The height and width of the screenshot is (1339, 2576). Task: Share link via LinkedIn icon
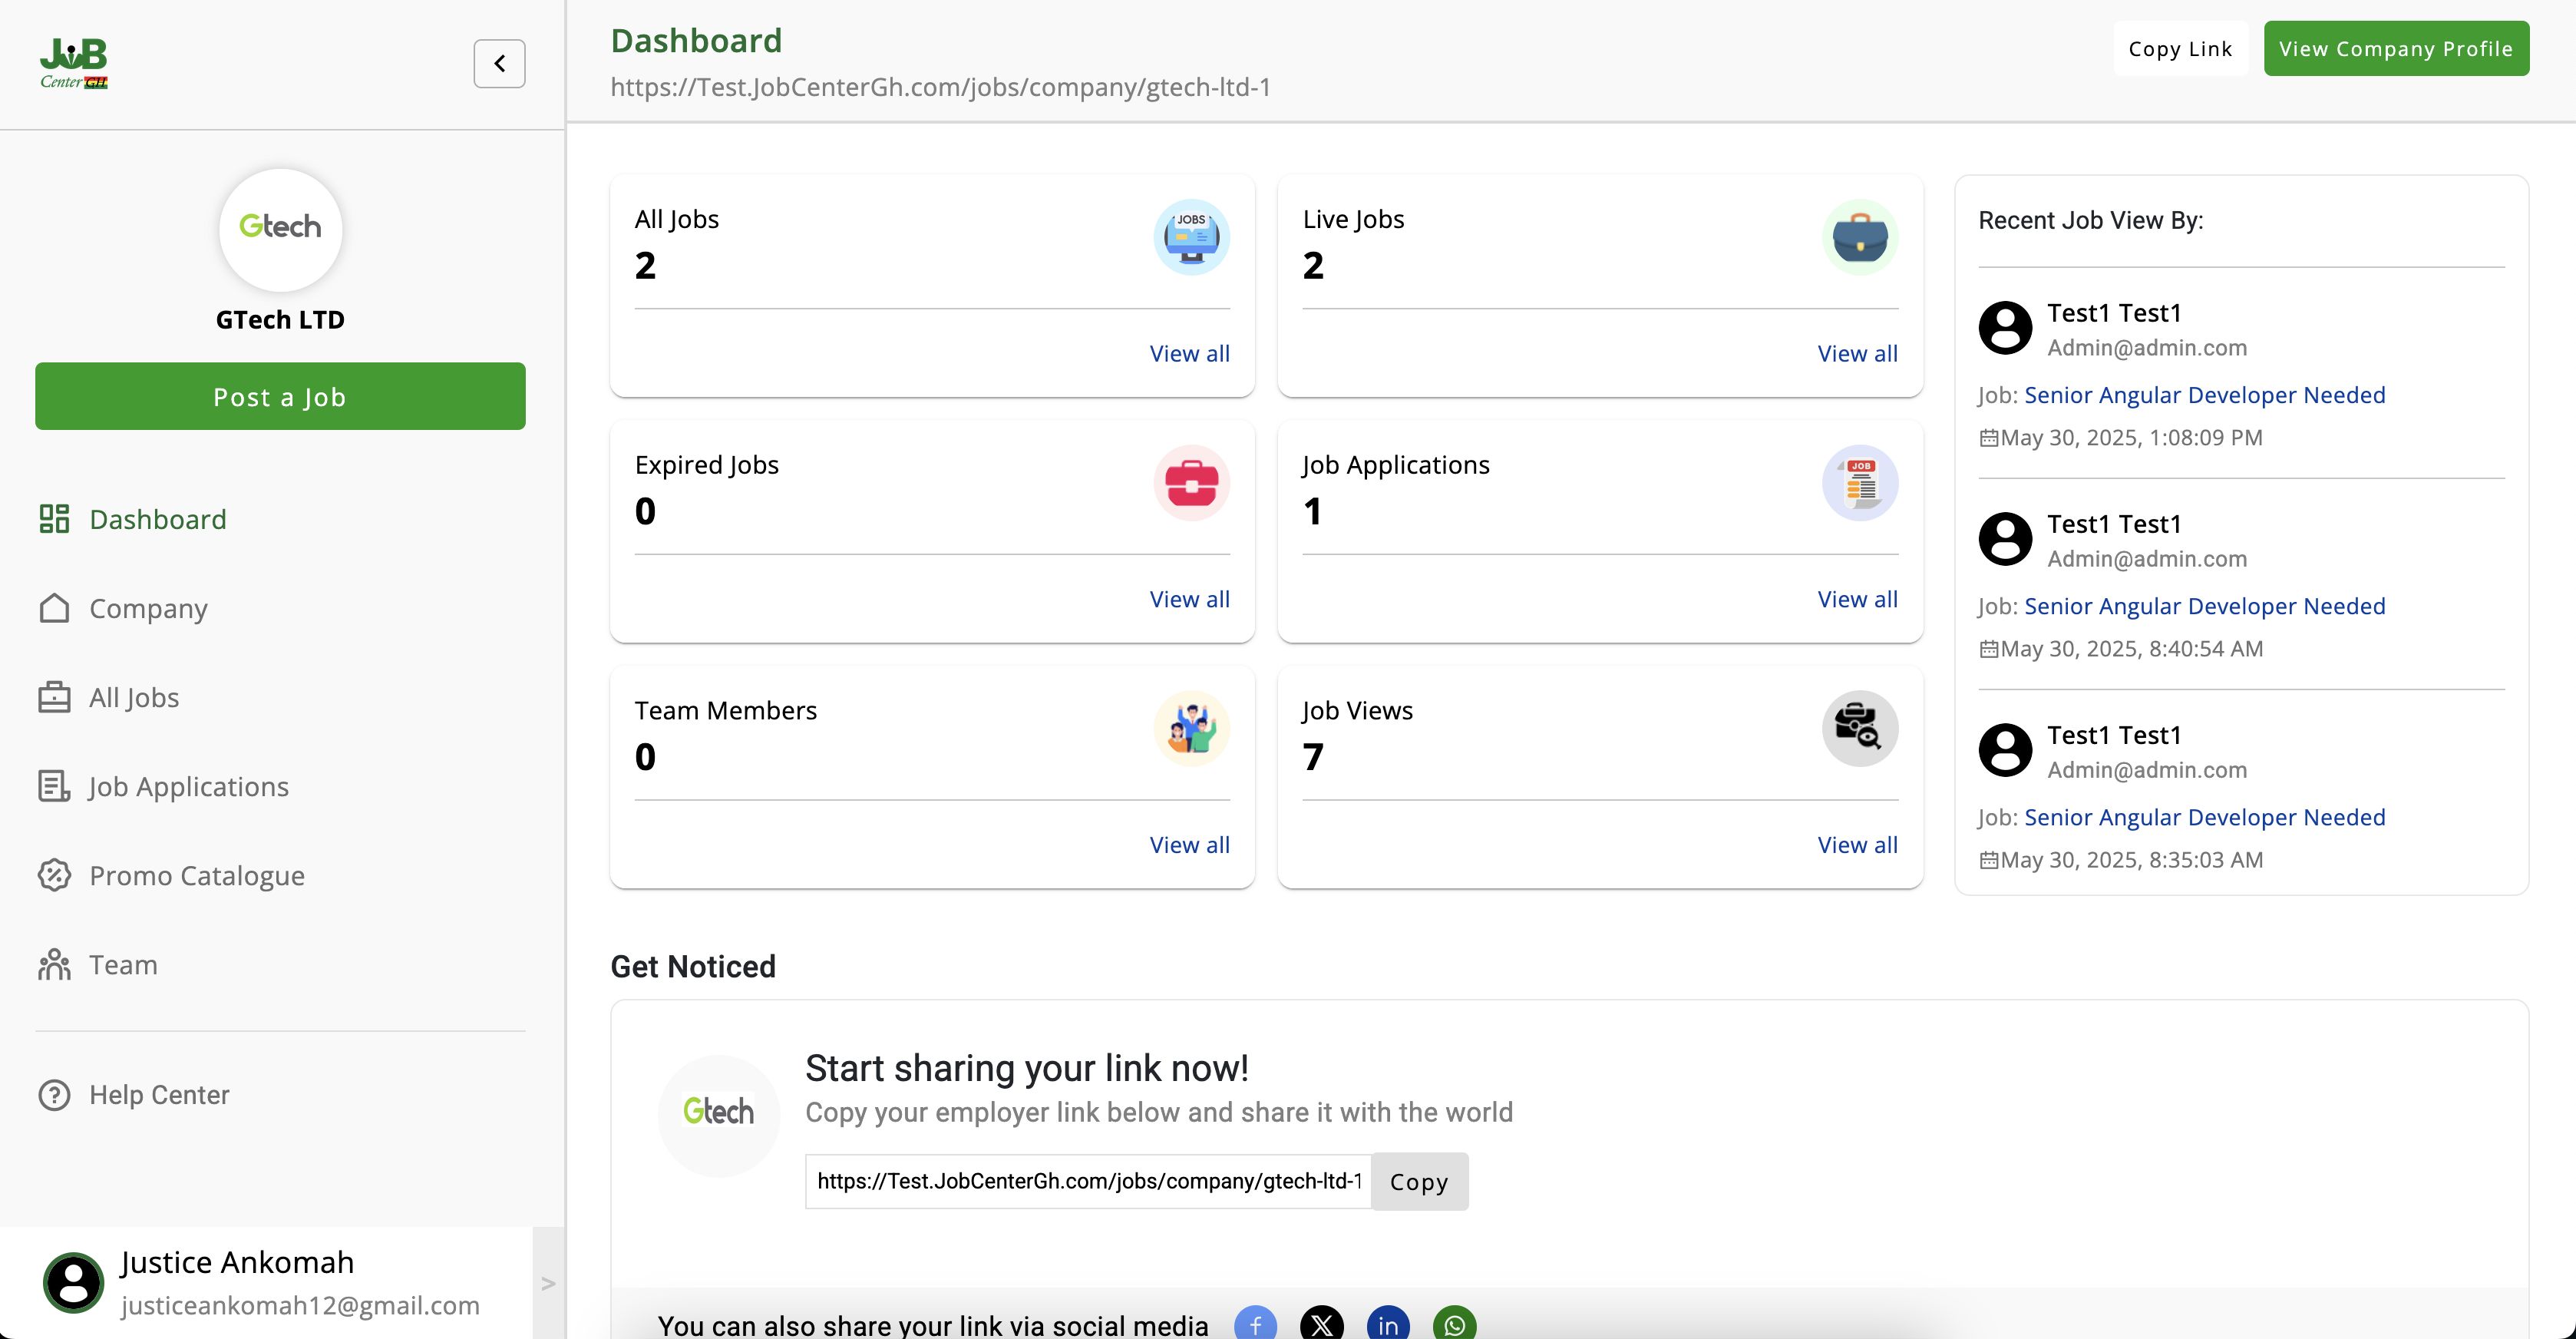tap(1388, 1324)
